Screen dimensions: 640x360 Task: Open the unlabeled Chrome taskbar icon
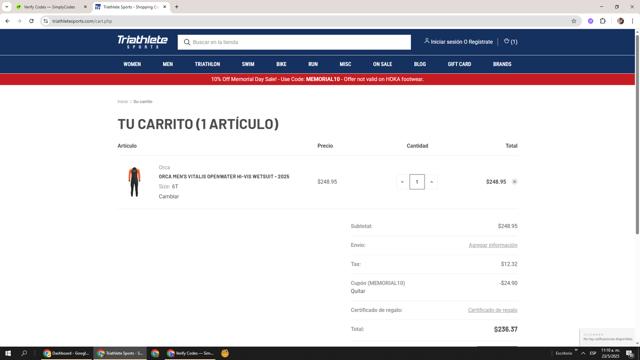155,353
